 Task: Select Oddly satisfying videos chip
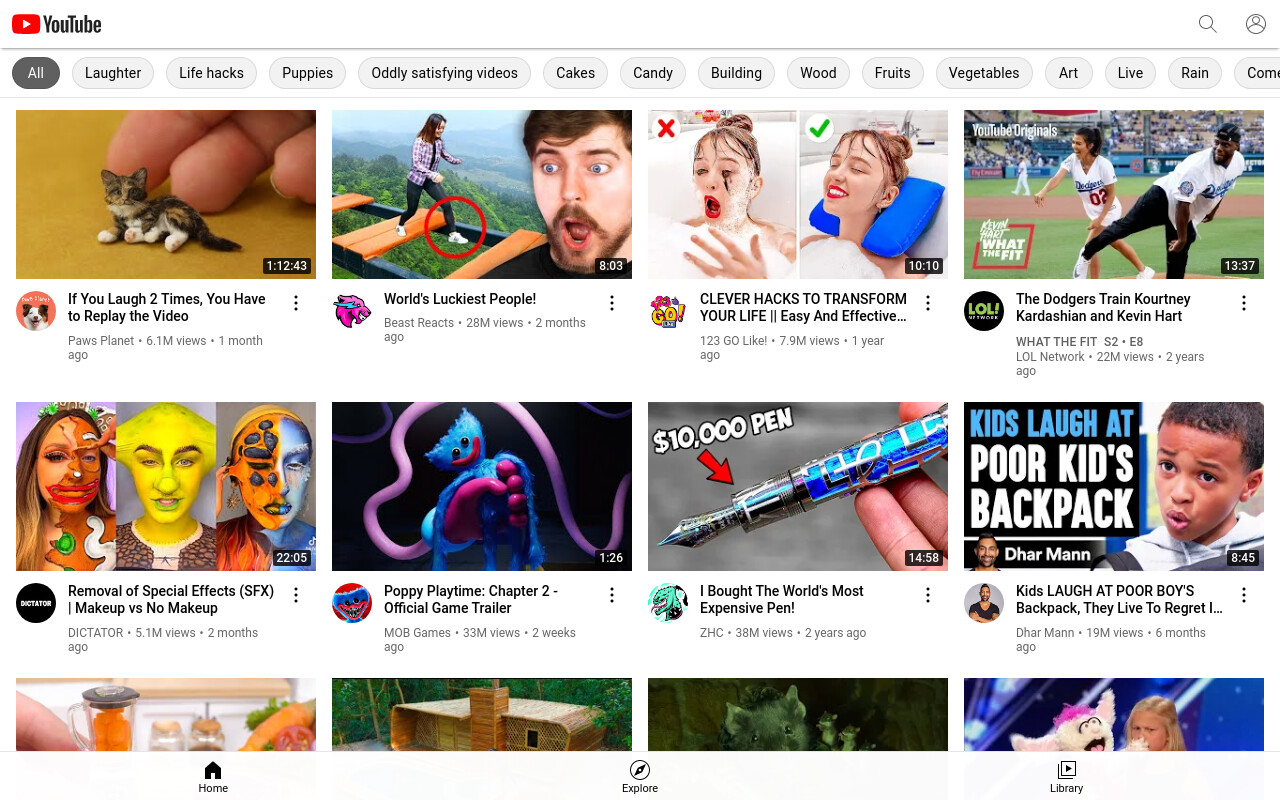[444, 73]
